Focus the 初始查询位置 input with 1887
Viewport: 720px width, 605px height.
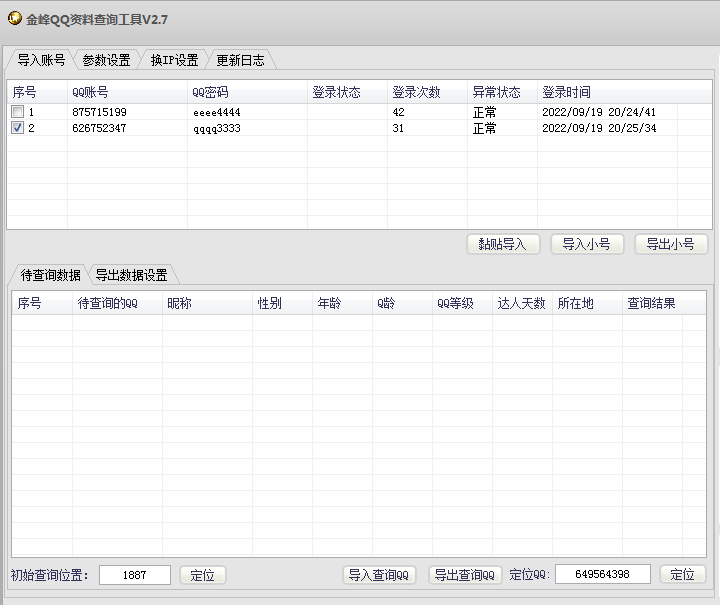pos(135,575)
